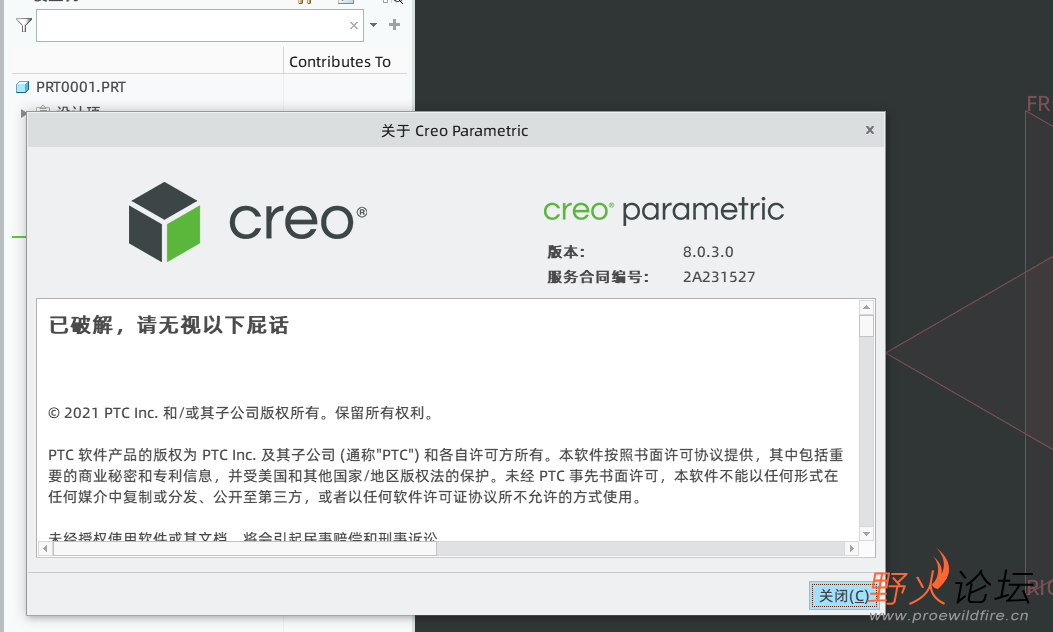Click the blue part icon beside PRT0001.PRT
This screenshot has width=1053, height=632.
23,87
